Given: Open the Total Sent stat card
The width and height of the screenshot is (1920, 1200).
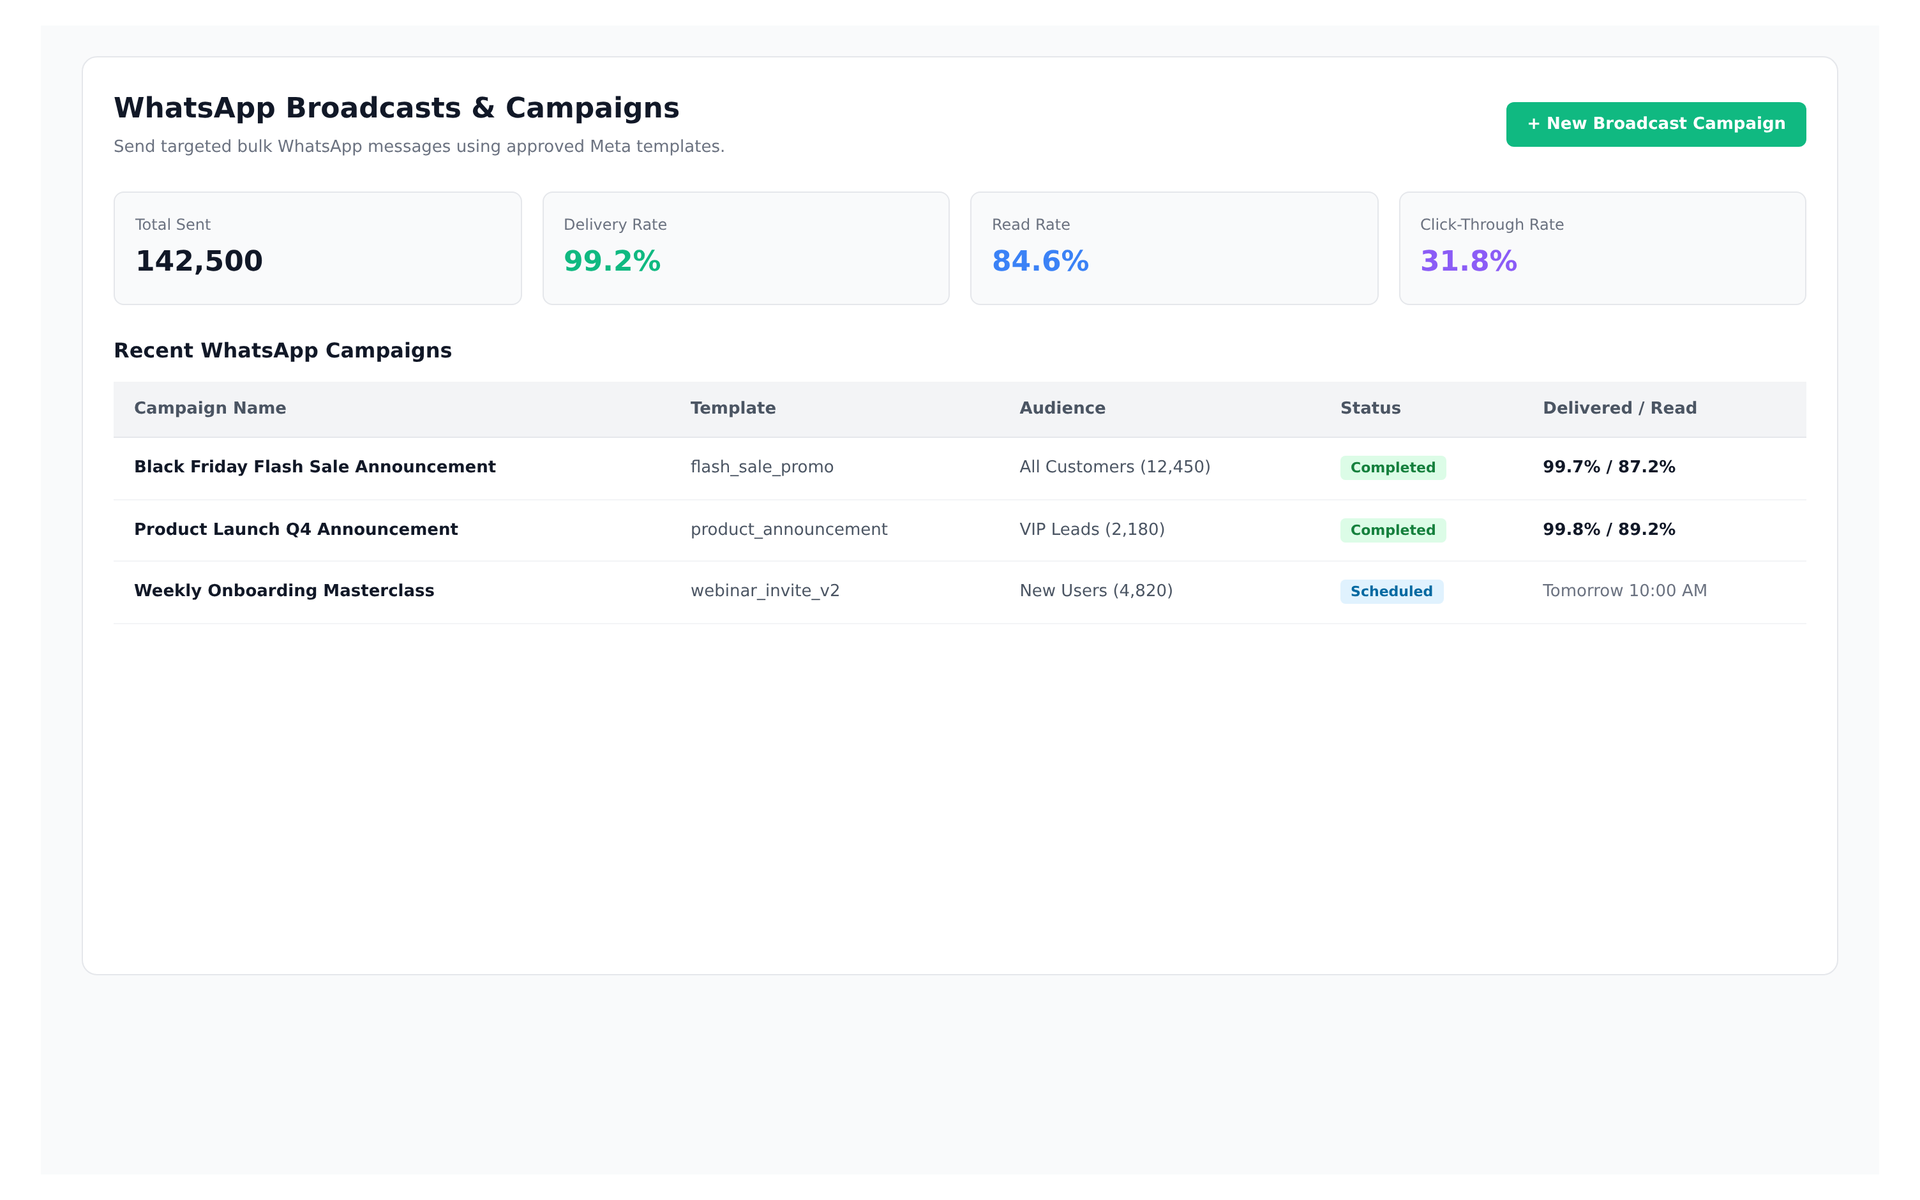Looking at the screenshot, I should pos(317,248).
